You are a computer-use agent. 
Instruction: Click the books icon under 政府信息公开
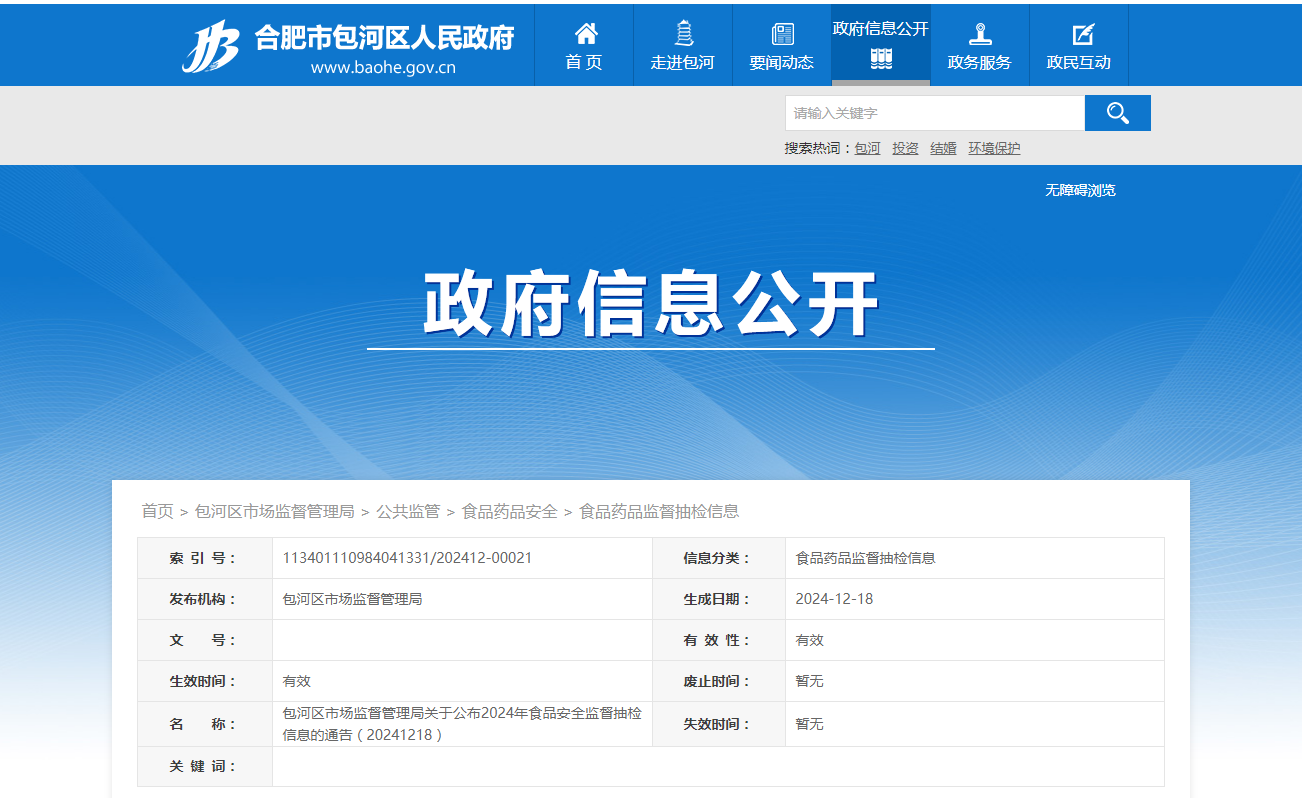[881, 60]
